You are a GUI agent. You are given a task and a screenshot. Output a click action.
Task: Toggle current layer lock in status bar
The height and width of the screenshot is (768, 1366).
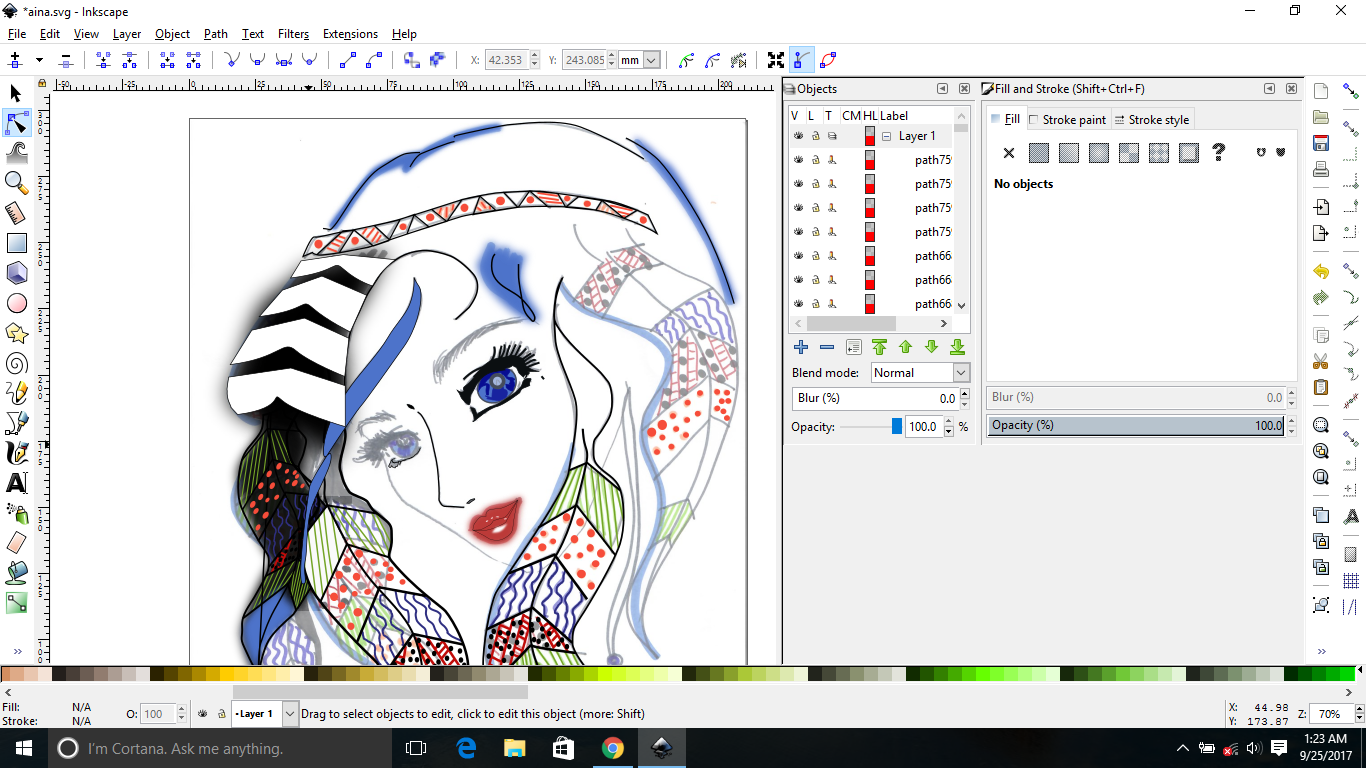(221, 714)
